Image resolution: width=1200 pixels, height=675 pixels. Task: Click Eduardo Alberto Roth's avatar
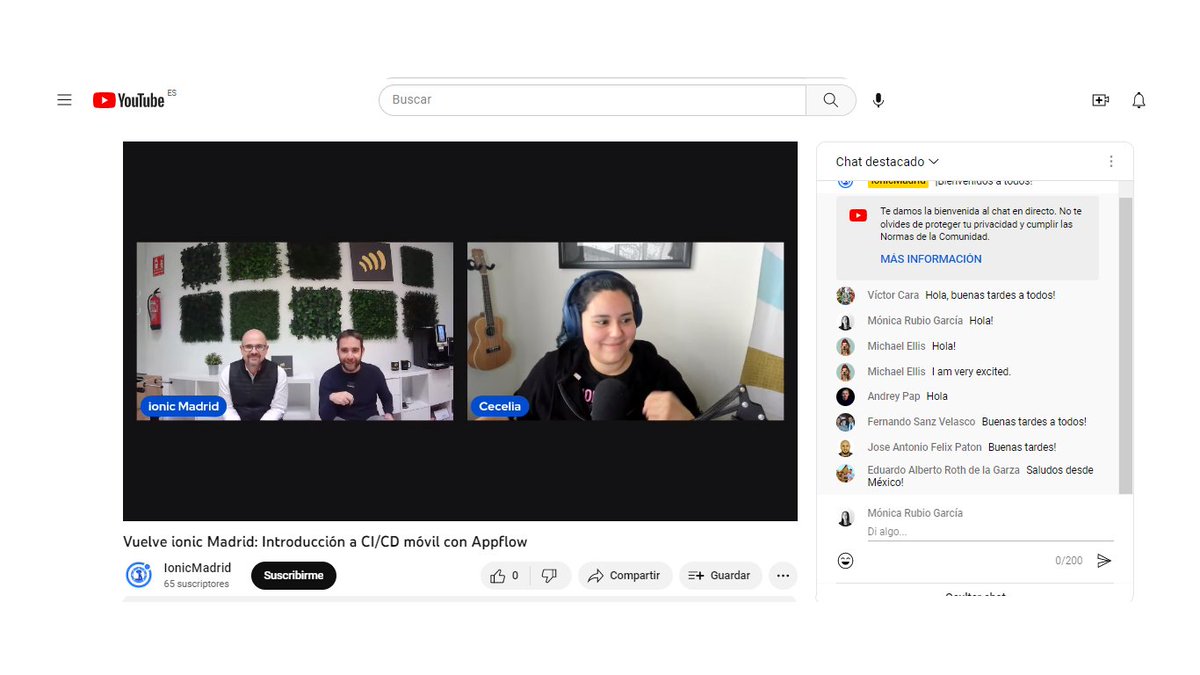coord(846,473)
